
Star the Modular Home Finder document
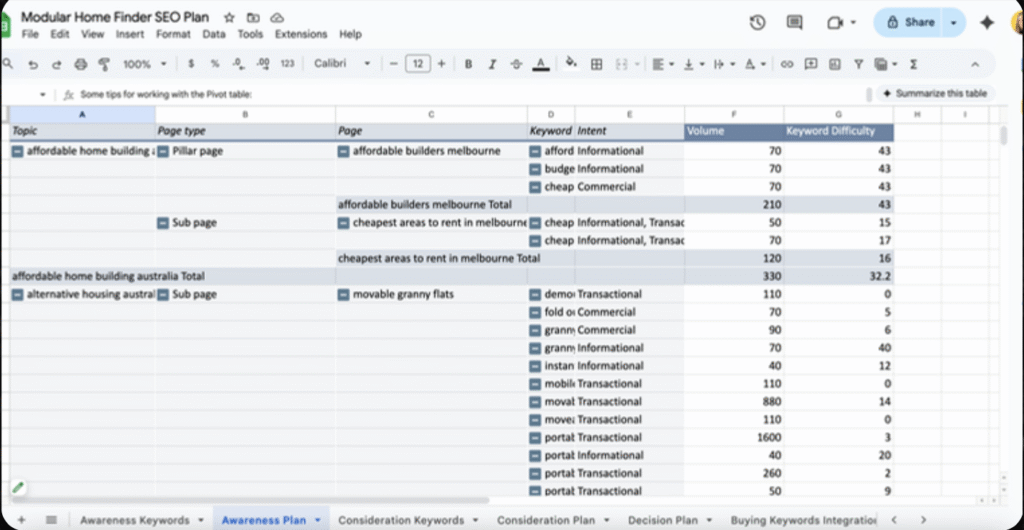click(229, 18)
